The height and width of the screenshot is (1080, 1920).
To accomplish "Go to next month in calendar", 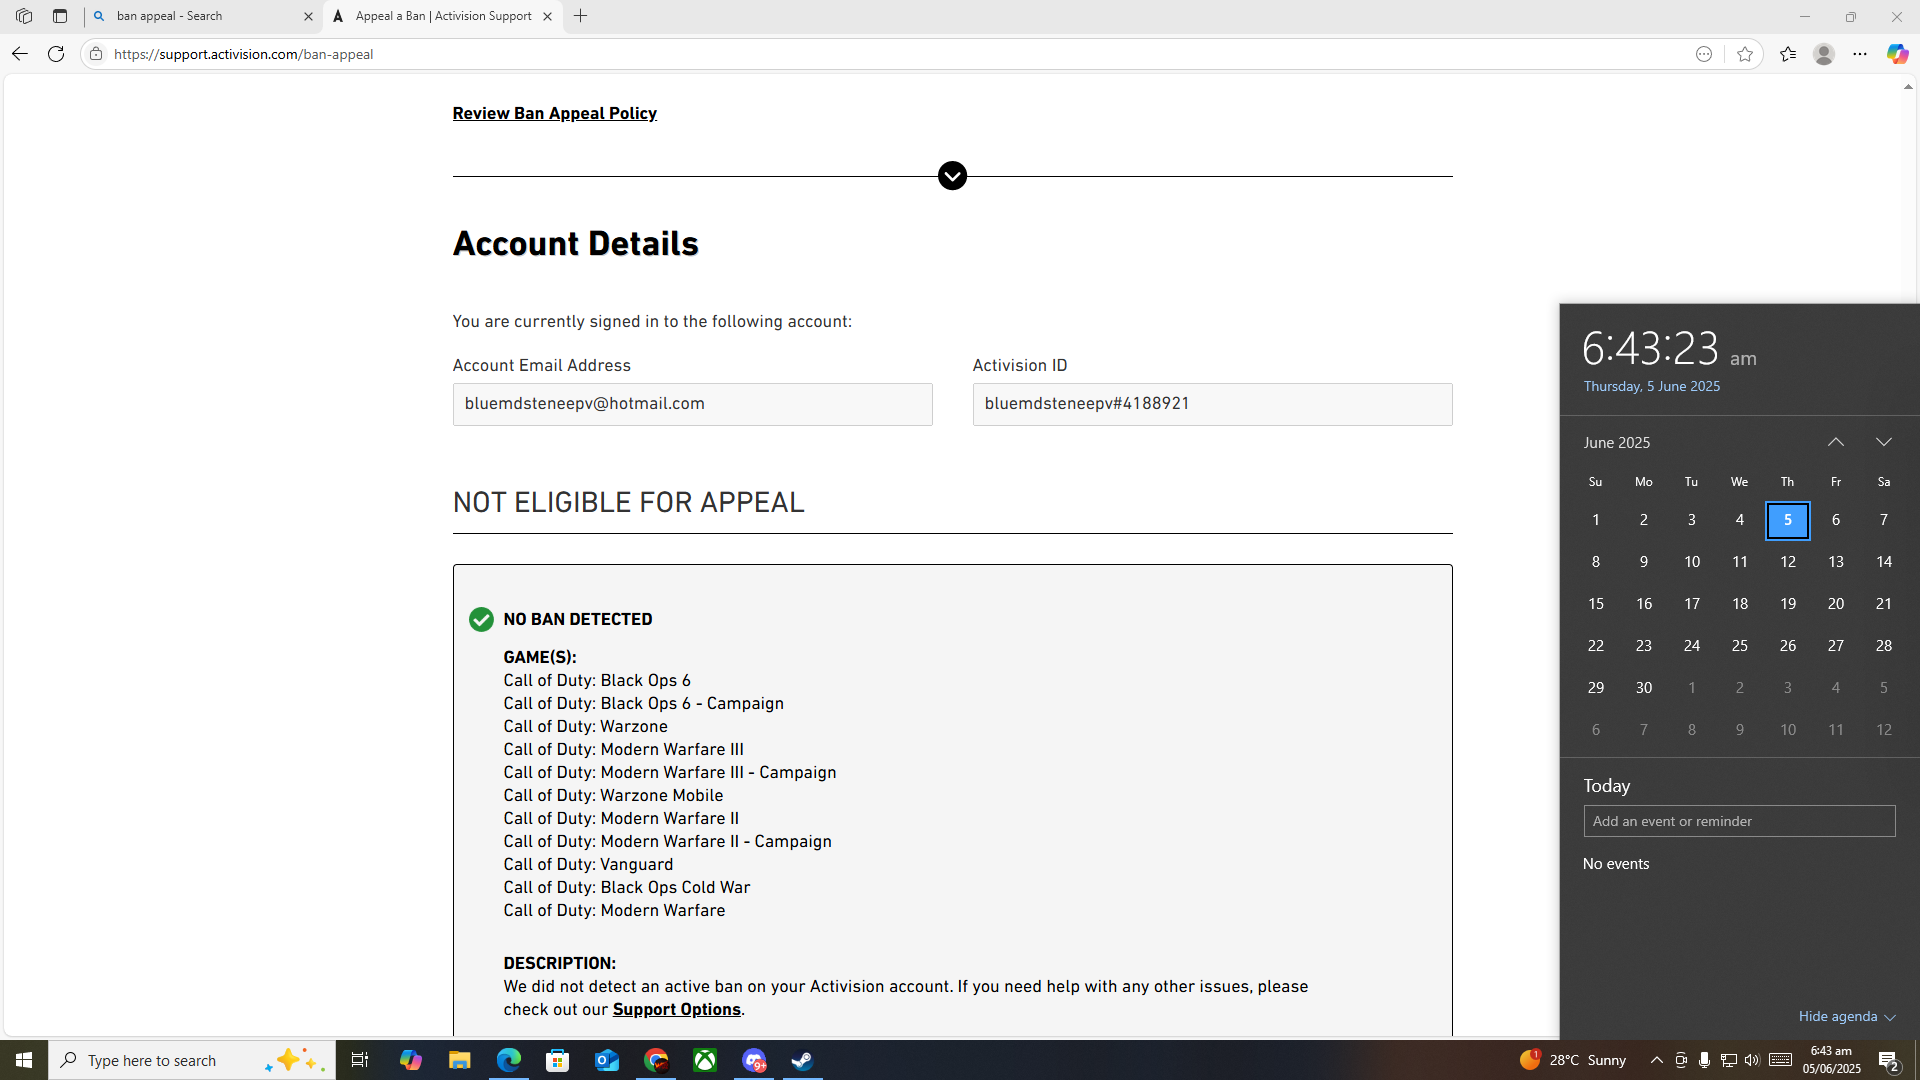I will click(x=1883, y=442).
